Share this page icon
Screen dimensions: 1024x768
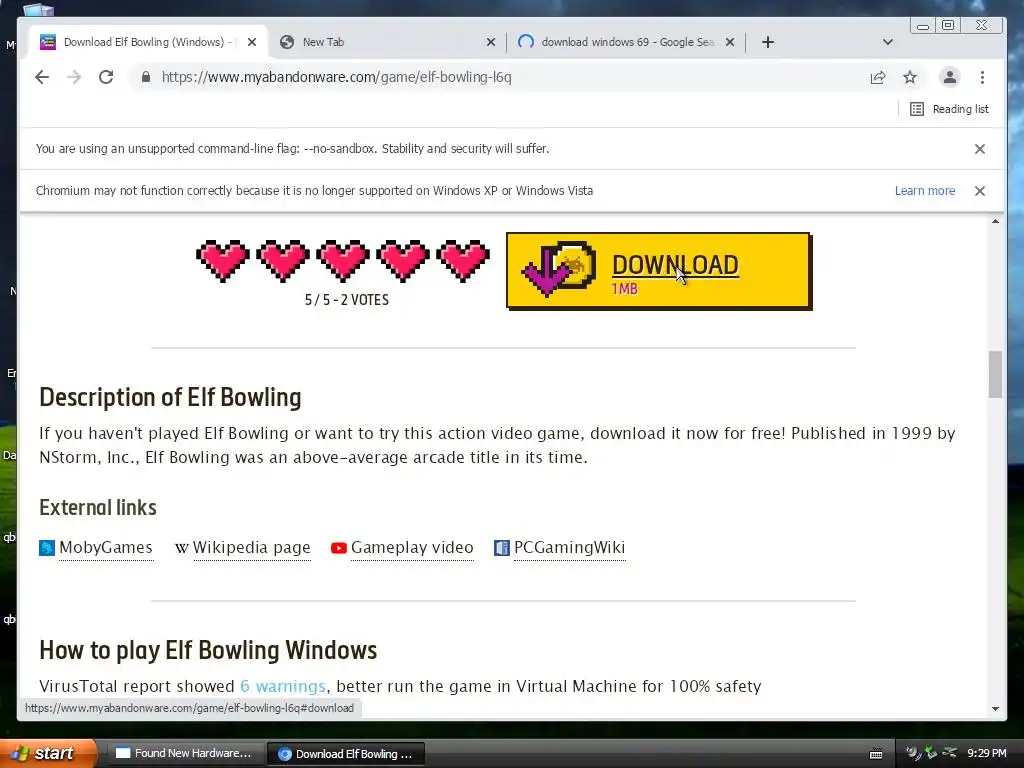pos(878,78)
